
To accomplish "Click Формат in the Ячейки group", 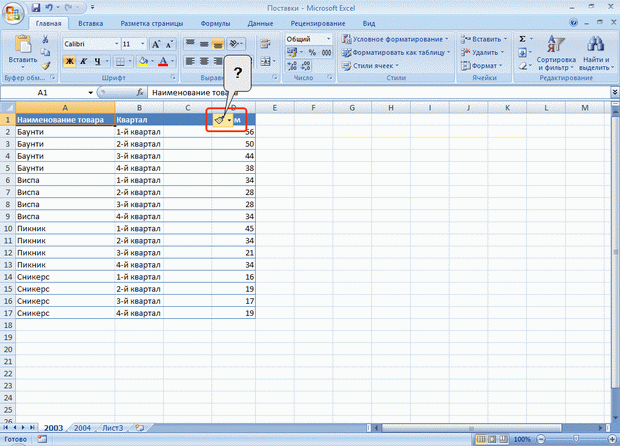I will pyautogui.click(x=481, y=66).
